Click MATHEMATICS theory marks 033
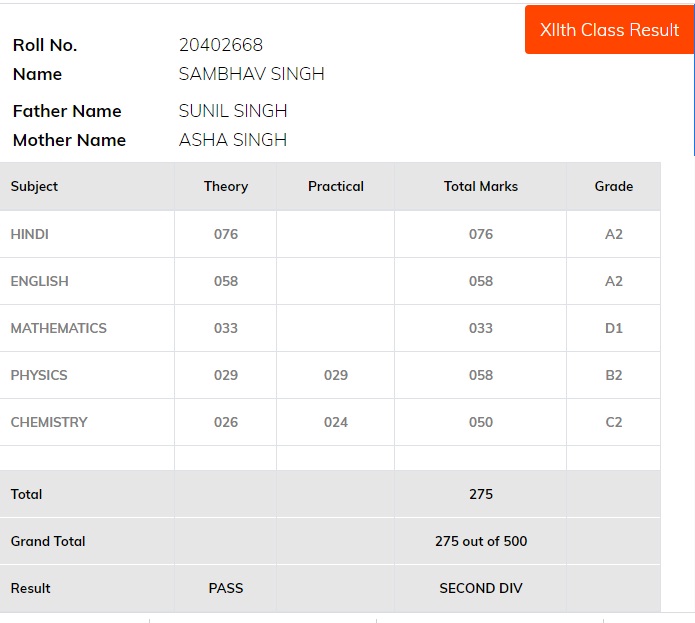The width and height of the screenshot is (695, 623). pyautogui.click(x=226, y=328)
